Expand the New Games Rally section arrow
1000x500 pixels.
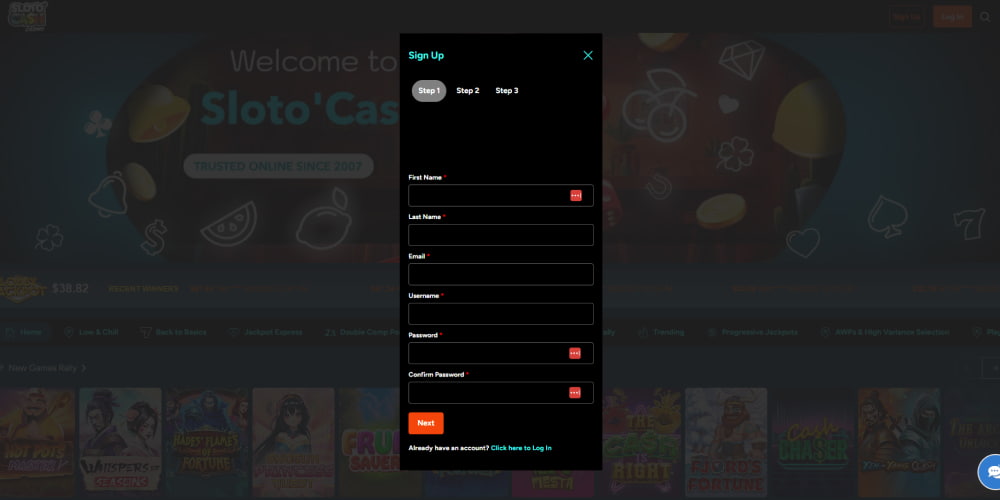pyautogui.click(x=84, y=368)
